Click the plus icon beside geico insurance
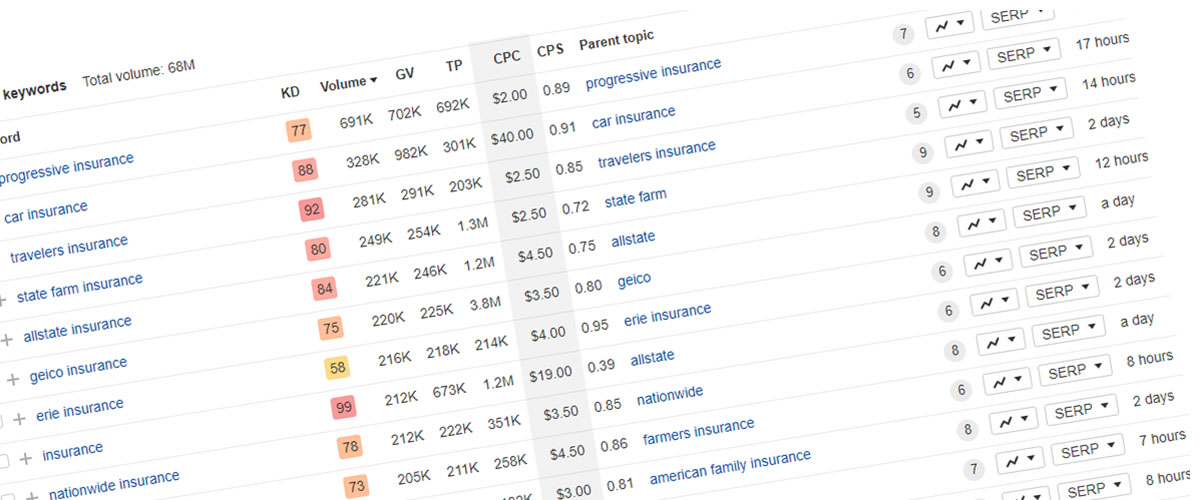Viewport: 1200px width, 500px height. 13,379
